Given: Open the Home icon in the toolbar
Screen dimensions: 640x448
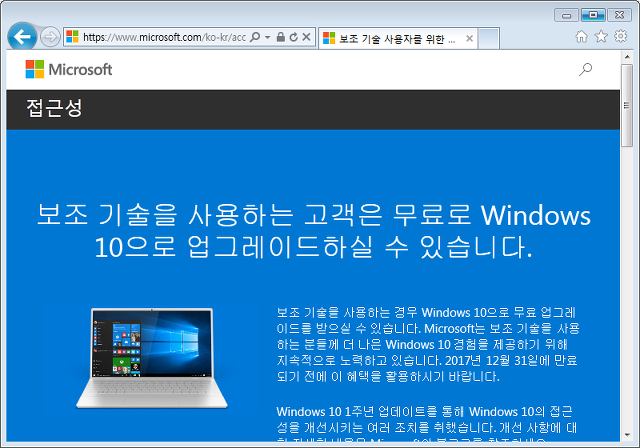Looking at the screenshot, I should (581, 36).
